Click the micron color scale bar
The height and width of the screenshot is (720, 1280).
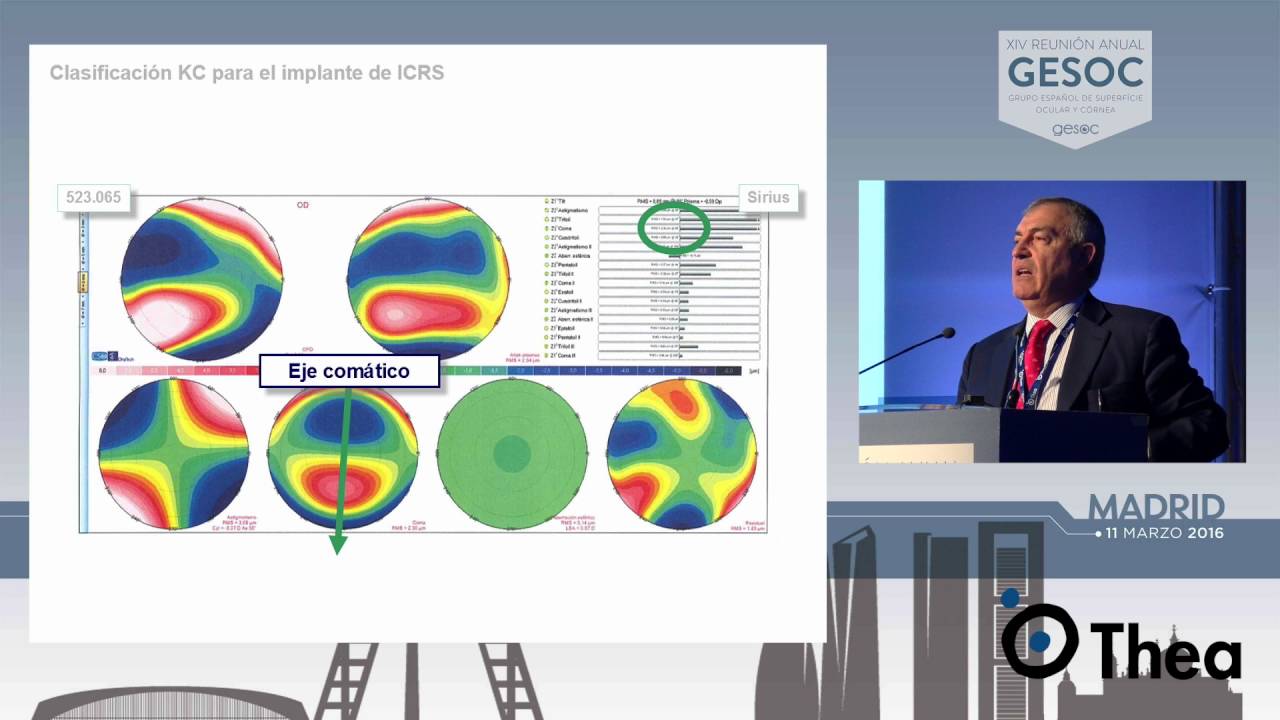[x=418, y=370]
